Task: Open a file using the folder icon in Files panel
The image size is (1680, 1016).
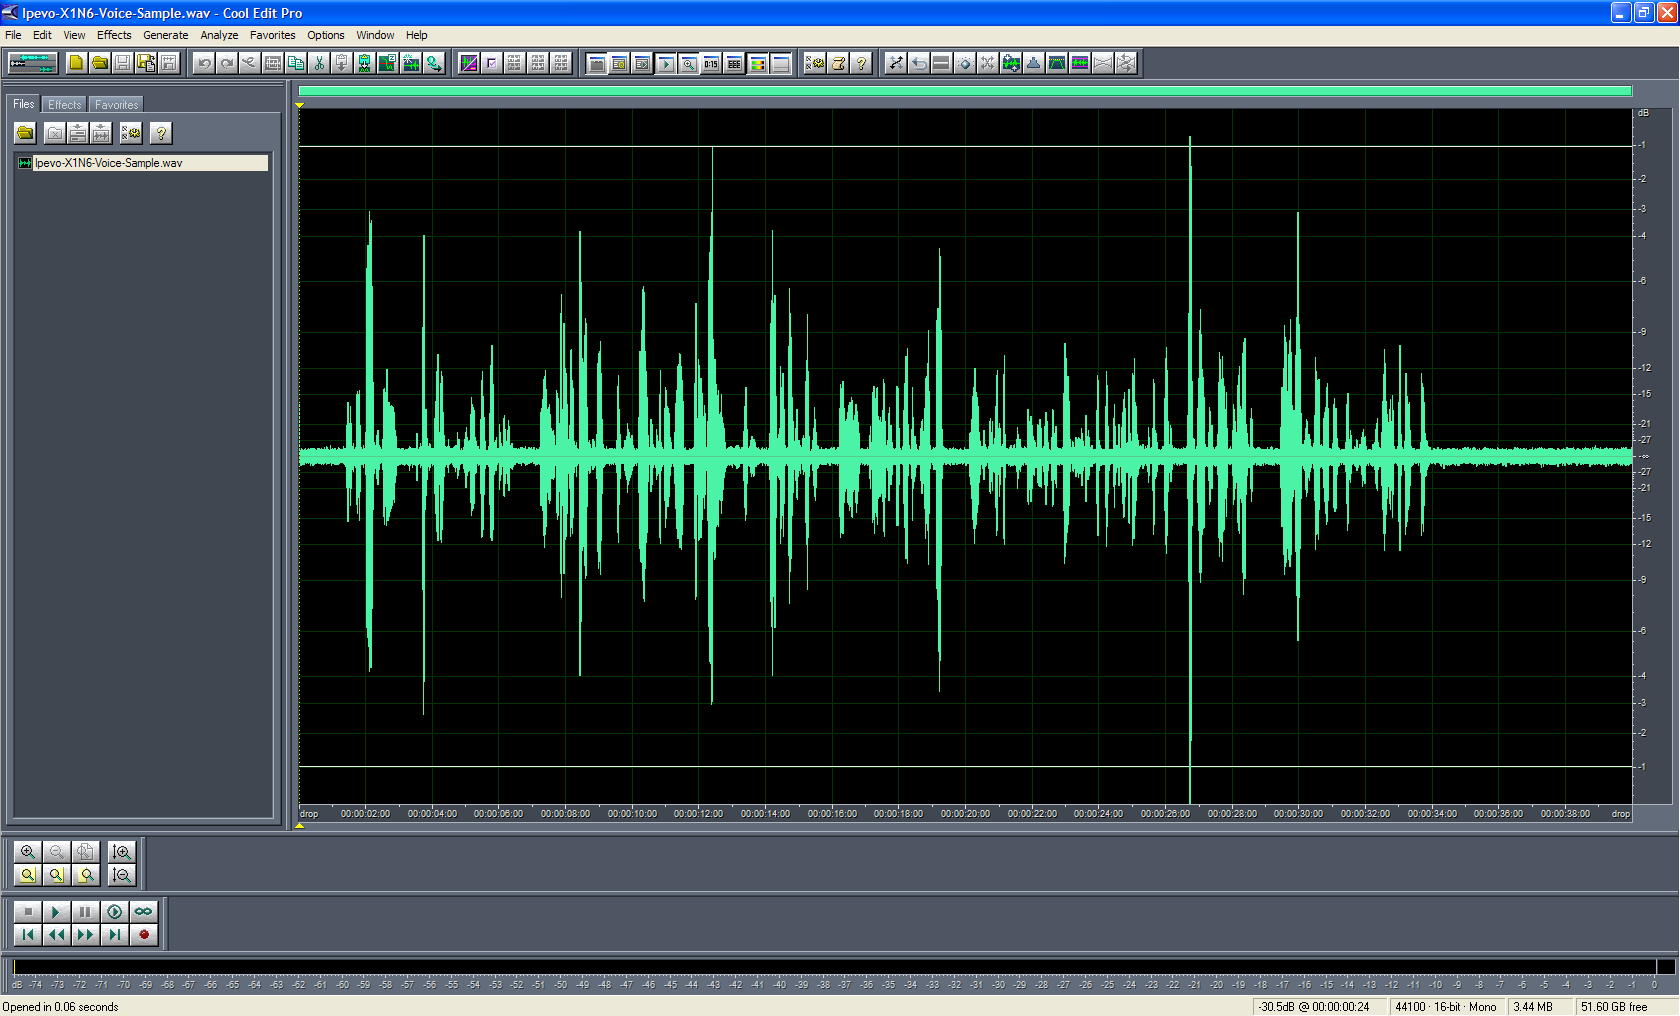Action: pyautogui.click(x=25, y=133)
